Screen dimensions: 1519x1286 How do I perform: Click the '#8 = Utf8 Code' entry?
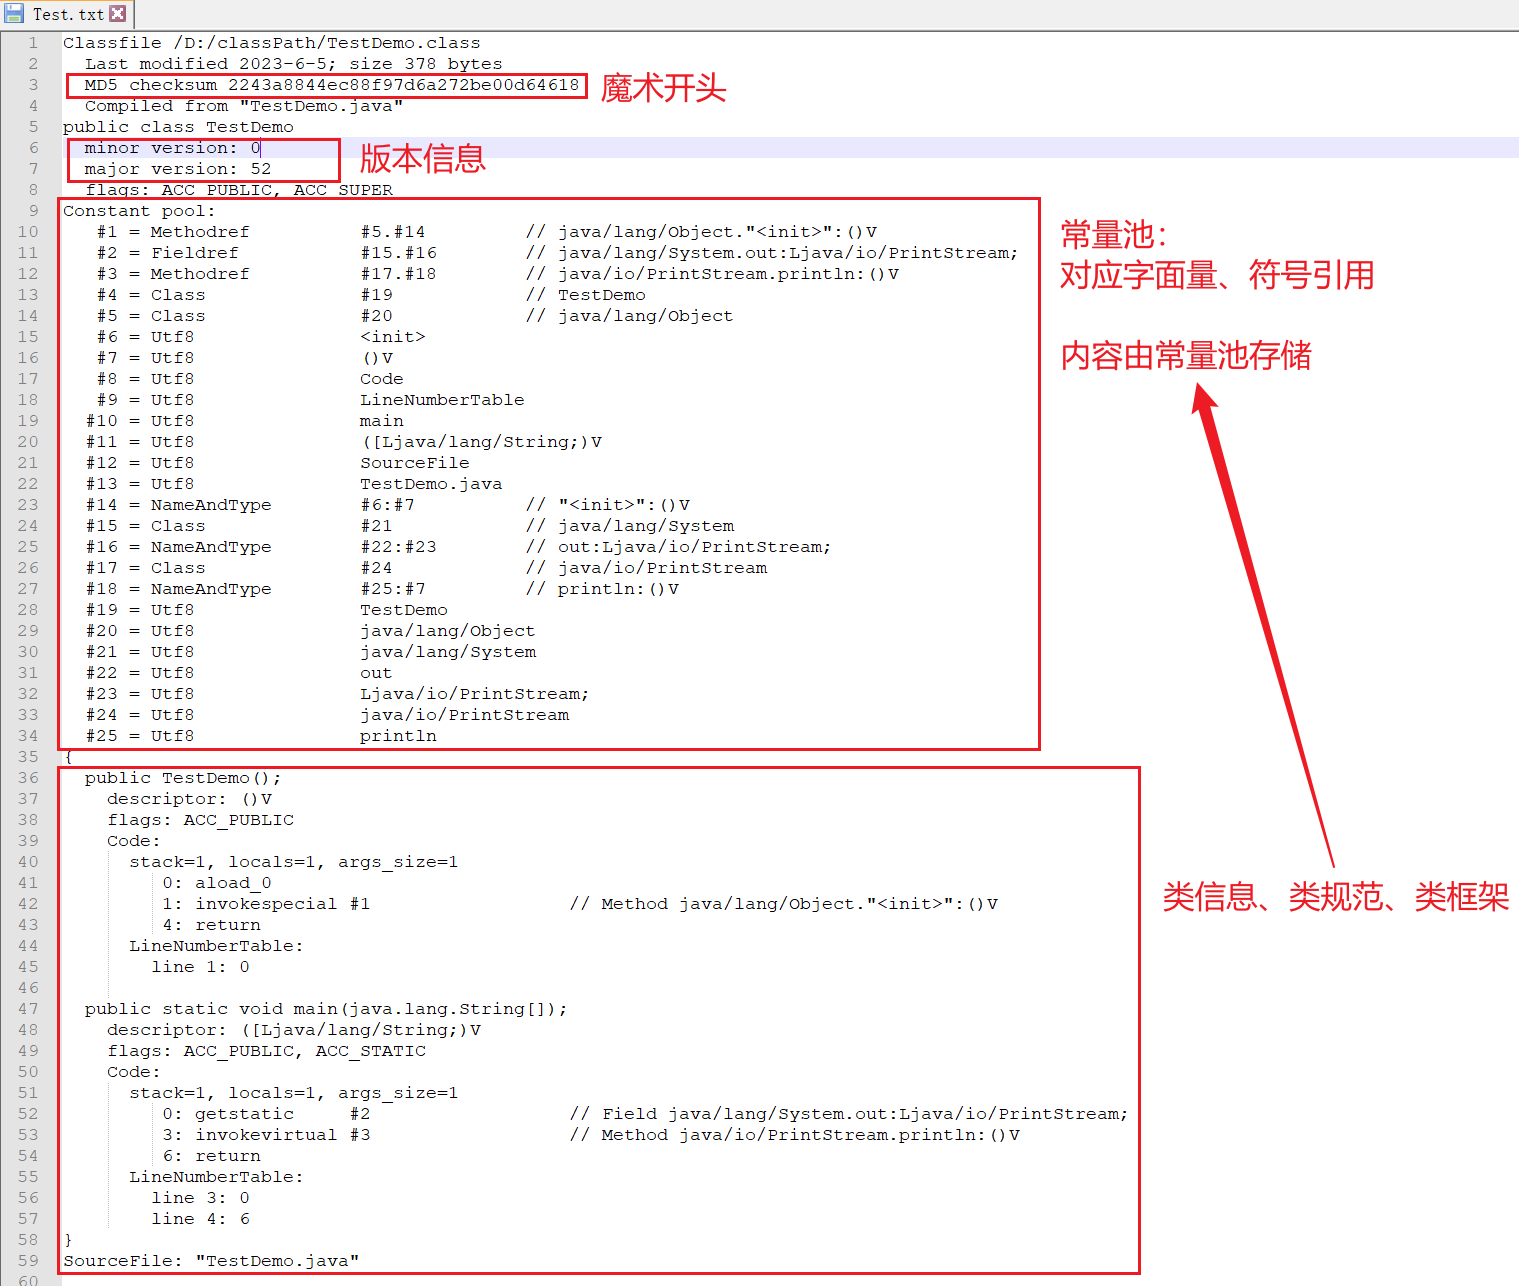[250, 379]
